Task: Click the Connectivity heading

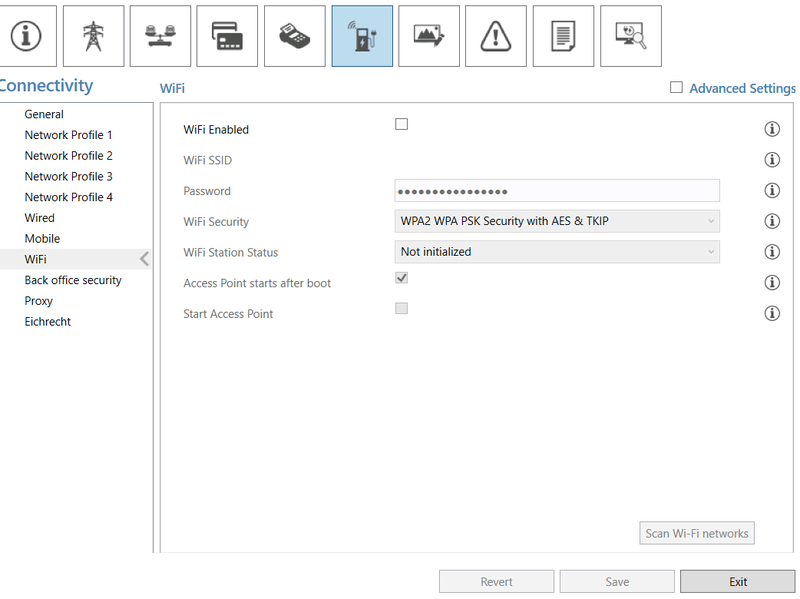Action: (x=46, y=85)
